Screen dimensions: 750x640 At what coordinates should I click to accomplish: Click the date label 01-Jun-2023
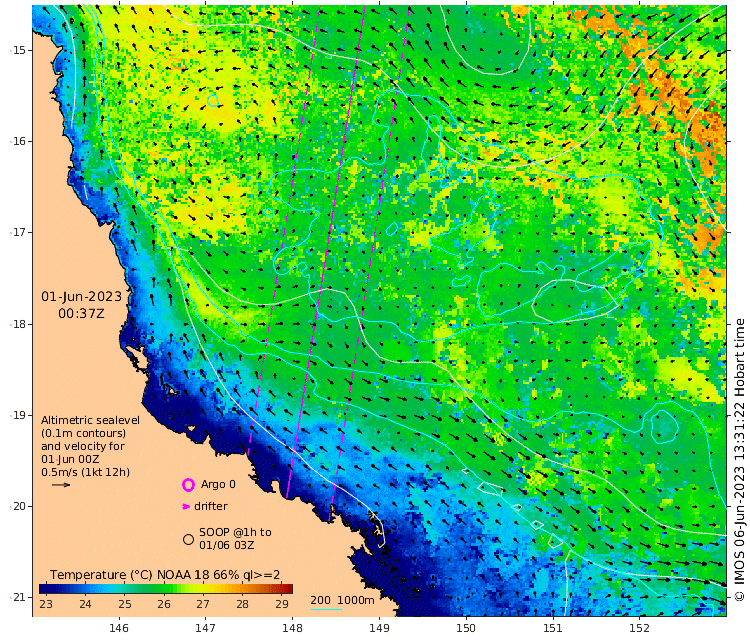[x=81, y=297]
